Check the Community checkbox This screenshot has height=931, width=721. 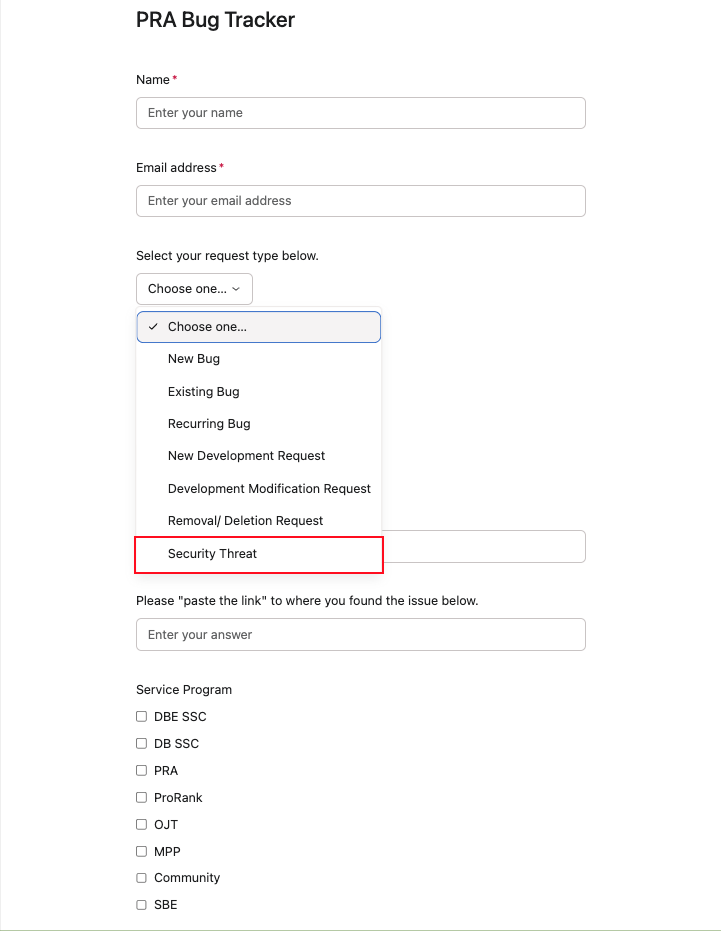click(141, 878)
